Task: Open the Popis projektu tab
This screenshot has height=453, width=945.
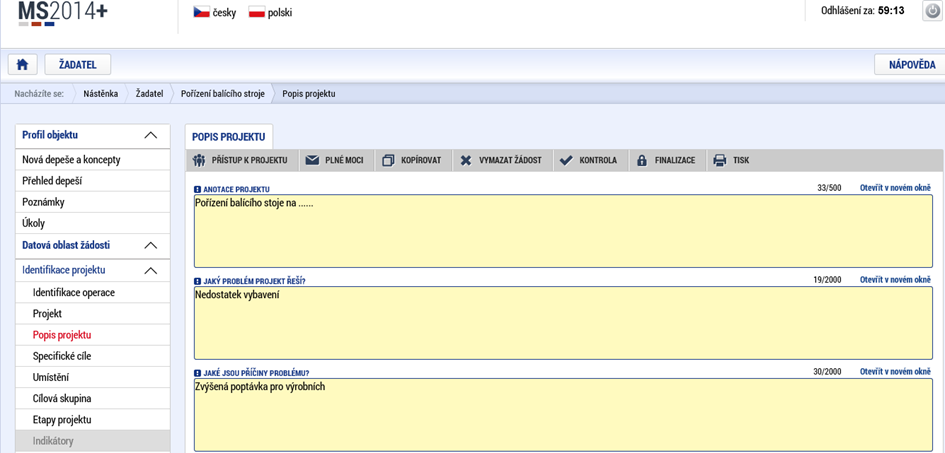Action: (228, 137)
